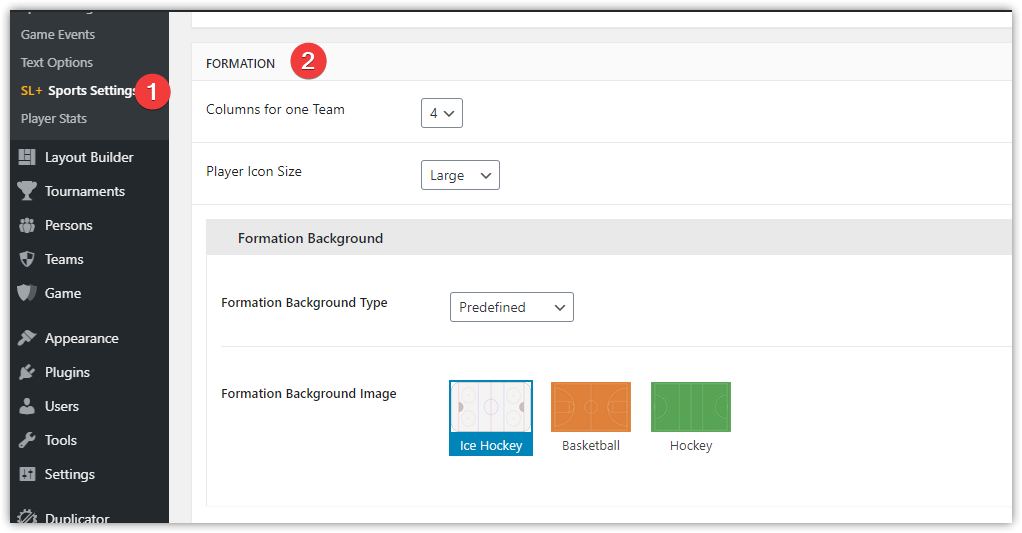1022x533 pixels.
Task: Click the FORMATION section heading
Action: coord(241,63)
